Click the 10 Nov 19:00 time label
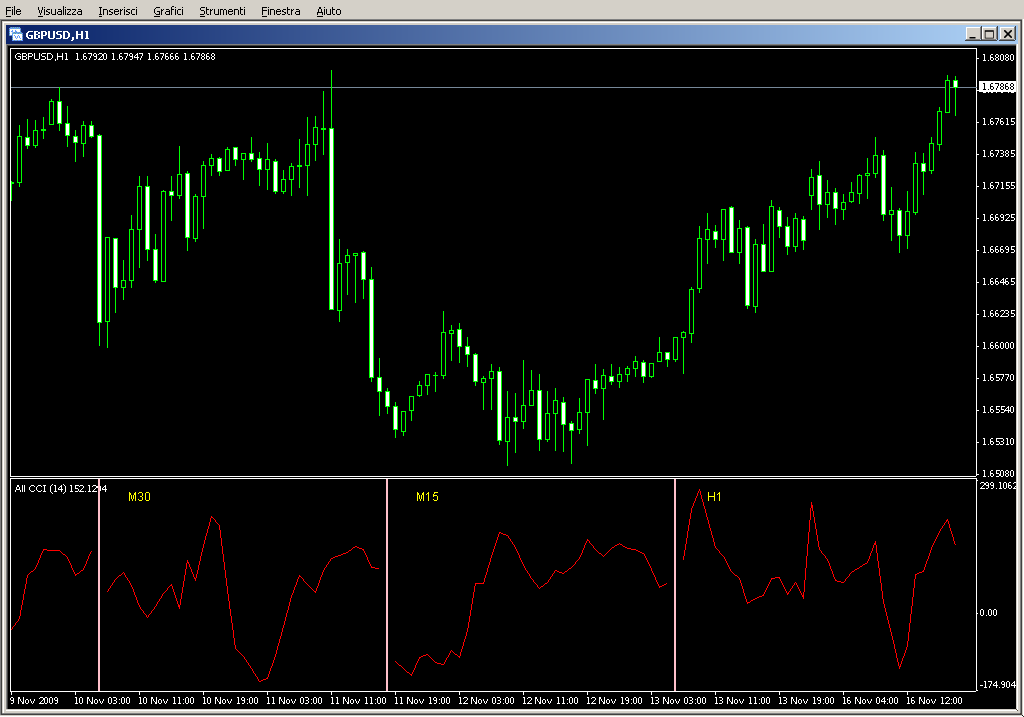The height and width of the screenshot is (717, 1024). (x=230, y=701)
